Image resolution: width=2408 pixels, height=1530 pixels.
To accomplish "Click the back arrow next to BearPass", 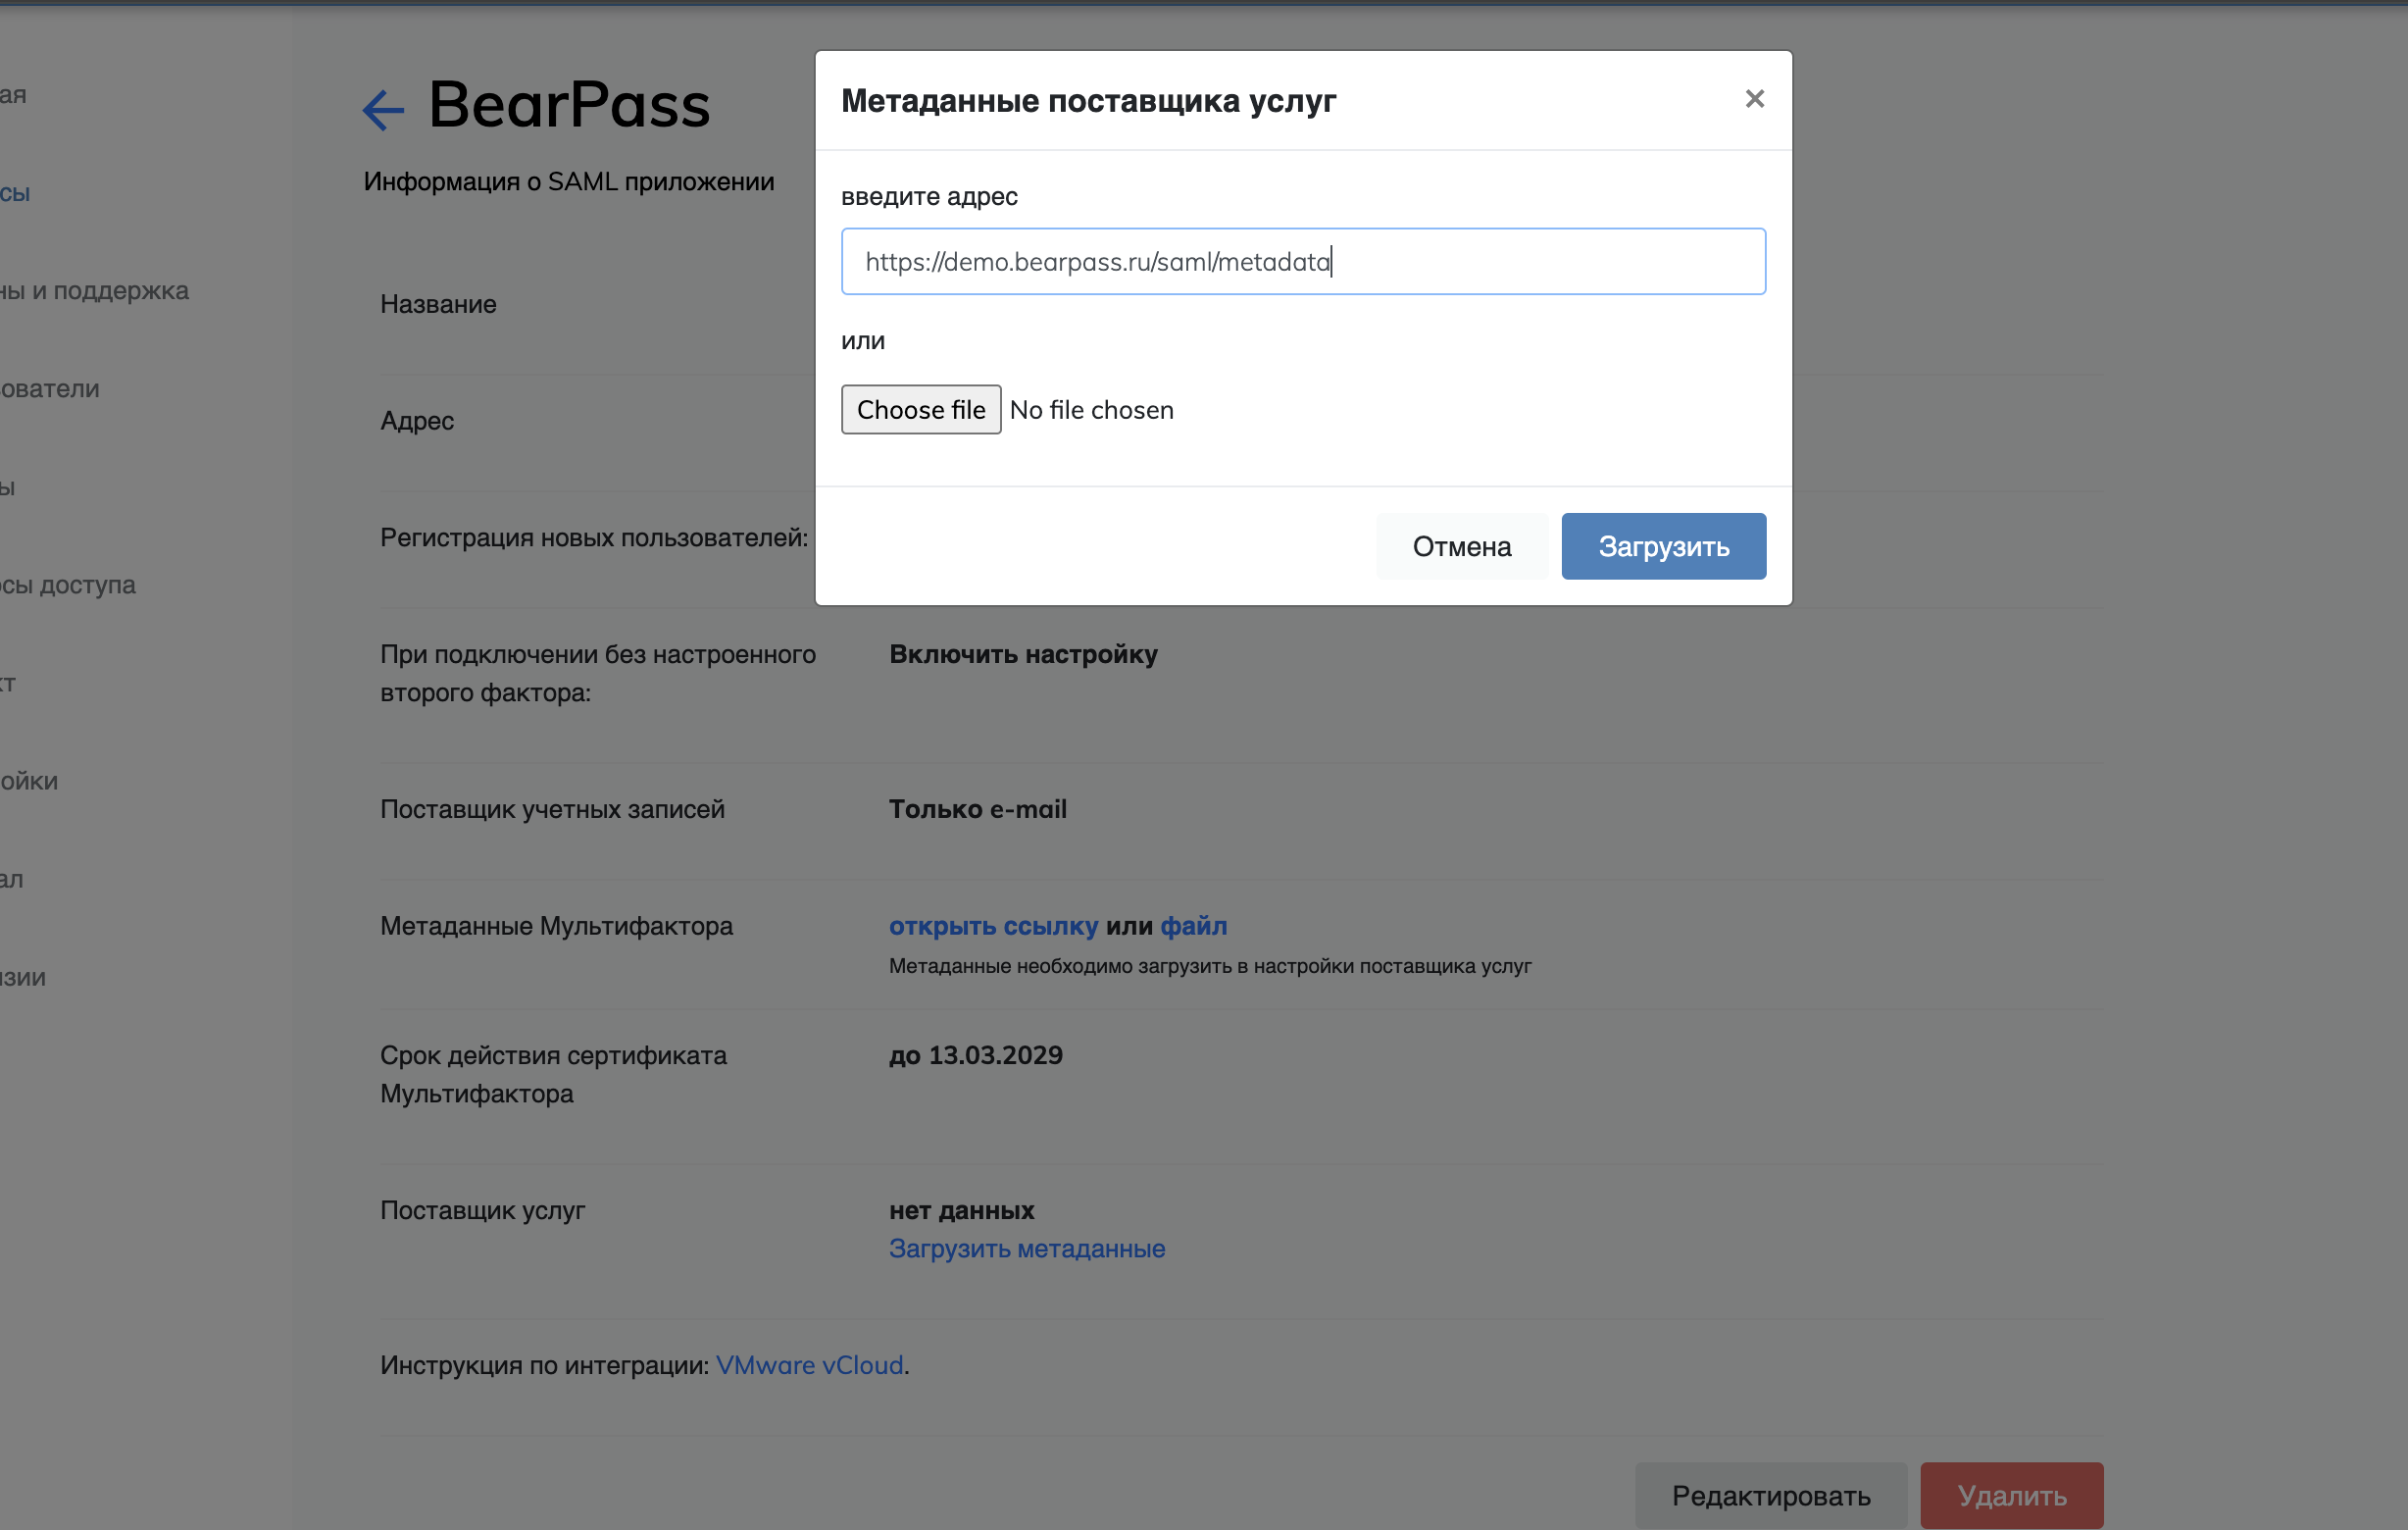I will tap(383, 109).
